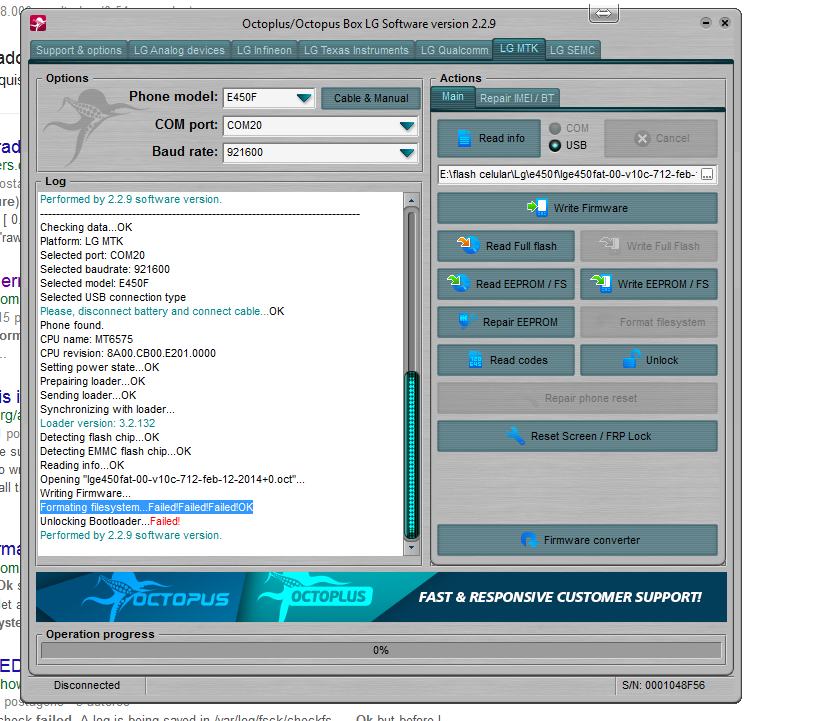Image resolution: width=839 pixels, height=721 pixels.
Task: Click the firmware file path field
Action: point(568,174)
